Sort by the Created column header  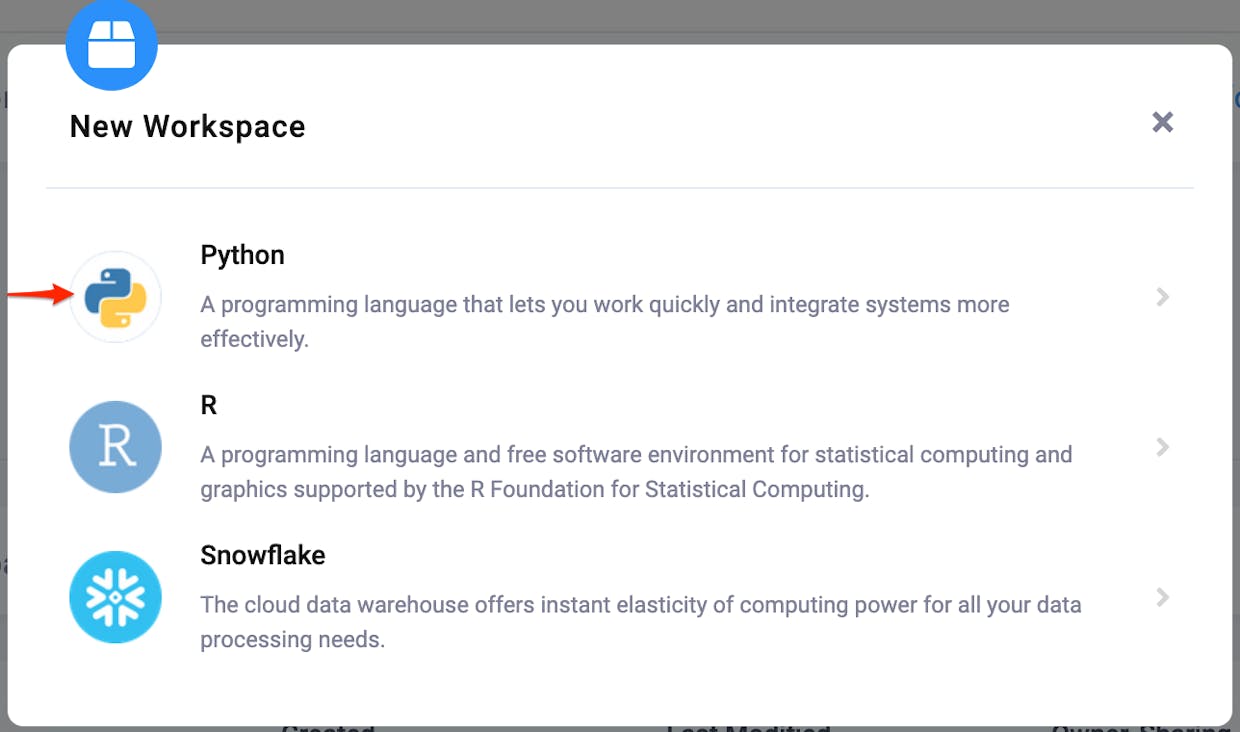328,728
